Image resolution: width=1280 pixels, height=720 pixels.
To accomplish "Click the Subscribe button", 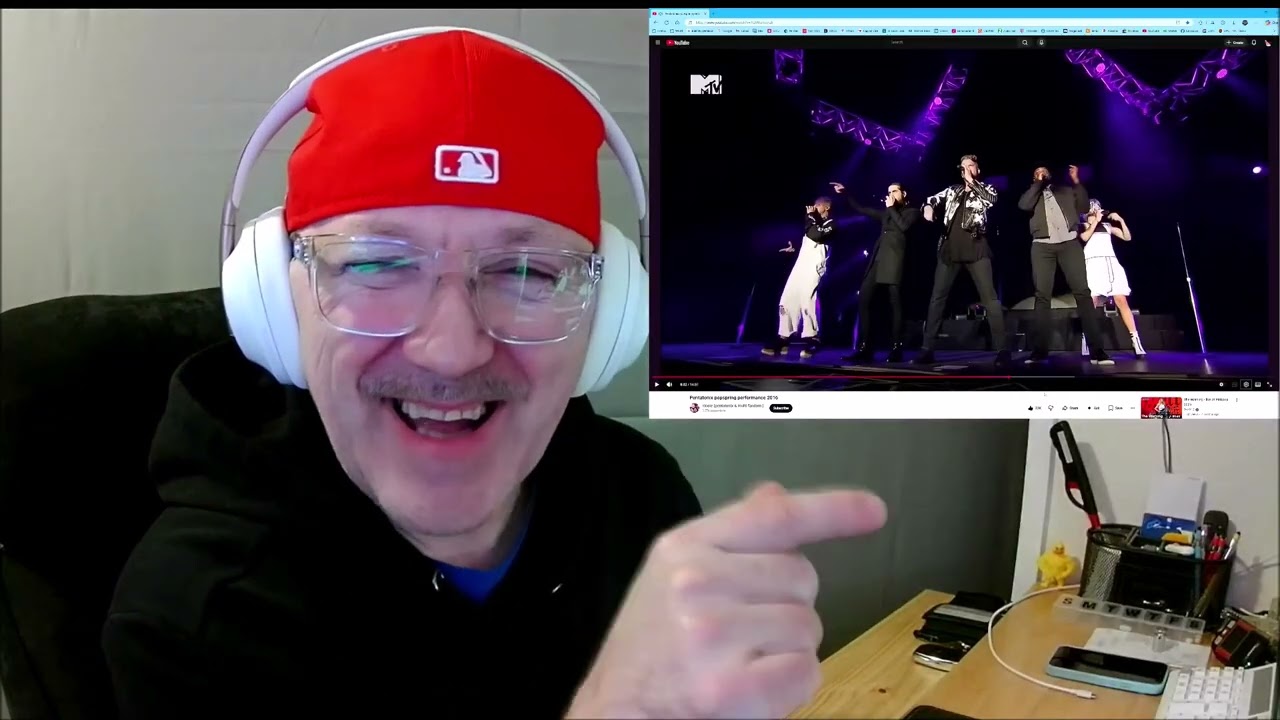I will click(781, 408).
